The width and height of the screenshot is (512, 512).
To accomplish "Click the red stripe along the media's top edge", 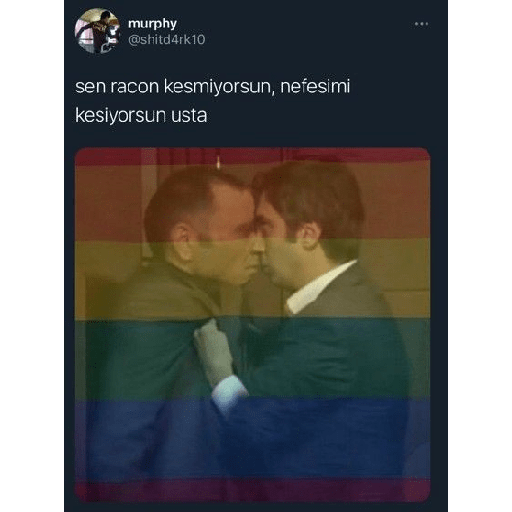I will point(252,156).
